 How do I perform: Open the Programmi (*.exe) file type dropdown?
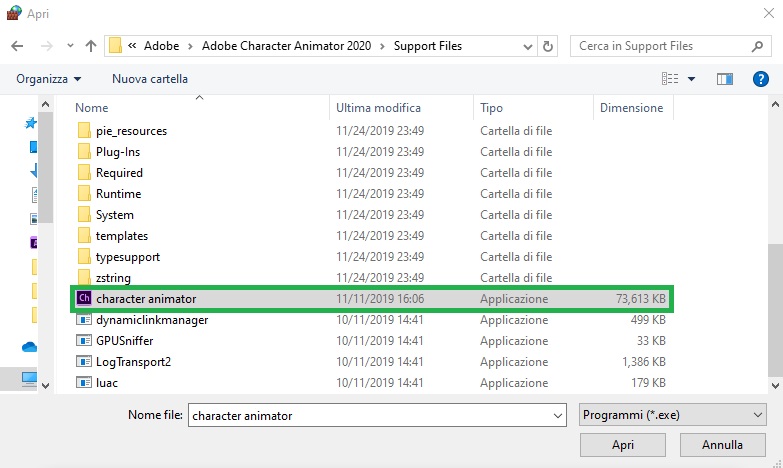click(673, 415)
